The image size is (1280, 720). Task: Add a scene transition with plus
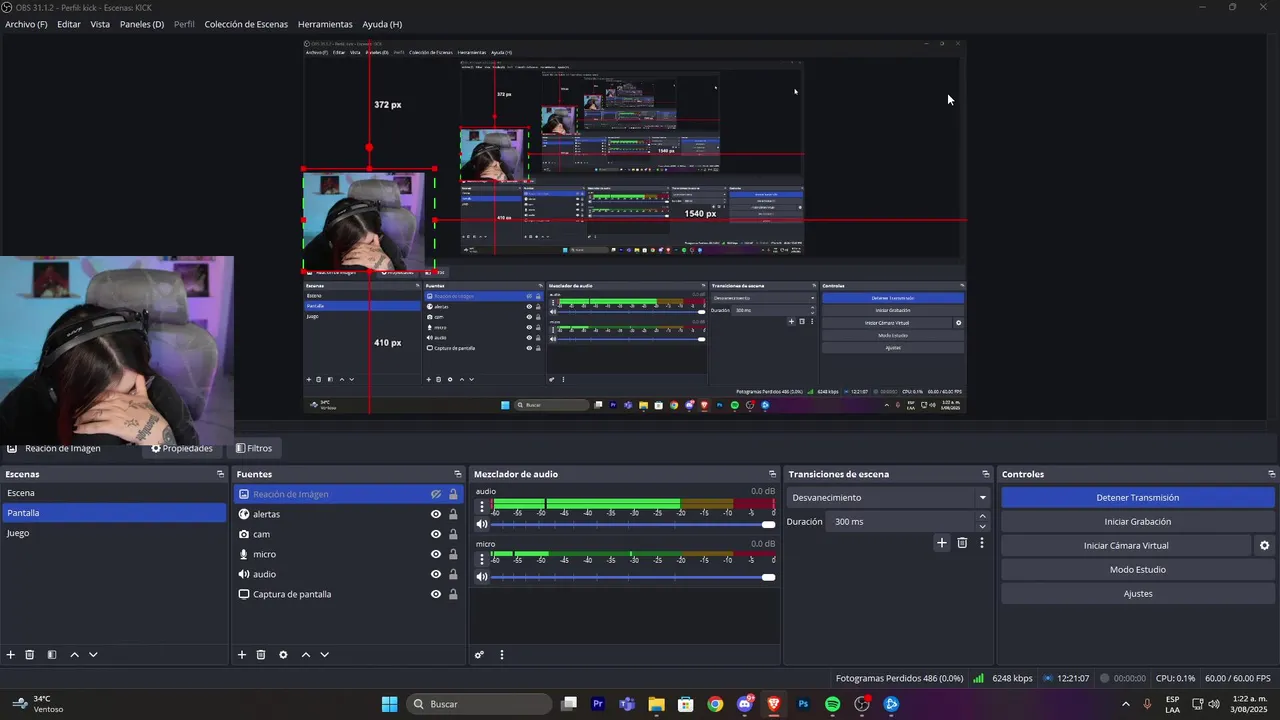(941, 543)
